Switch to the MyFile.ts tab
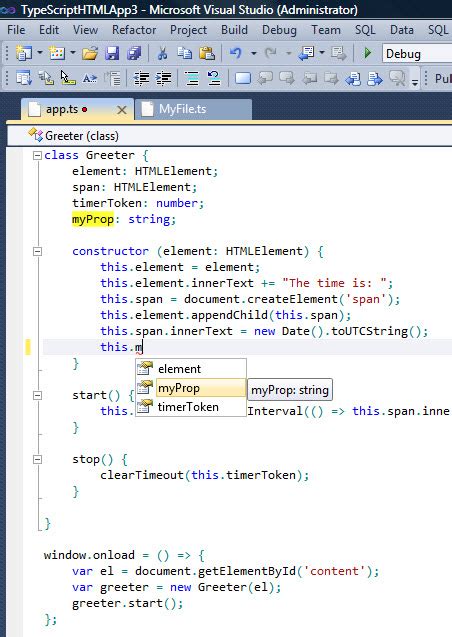The image size is (452, 637). click(x=194, y=109)
